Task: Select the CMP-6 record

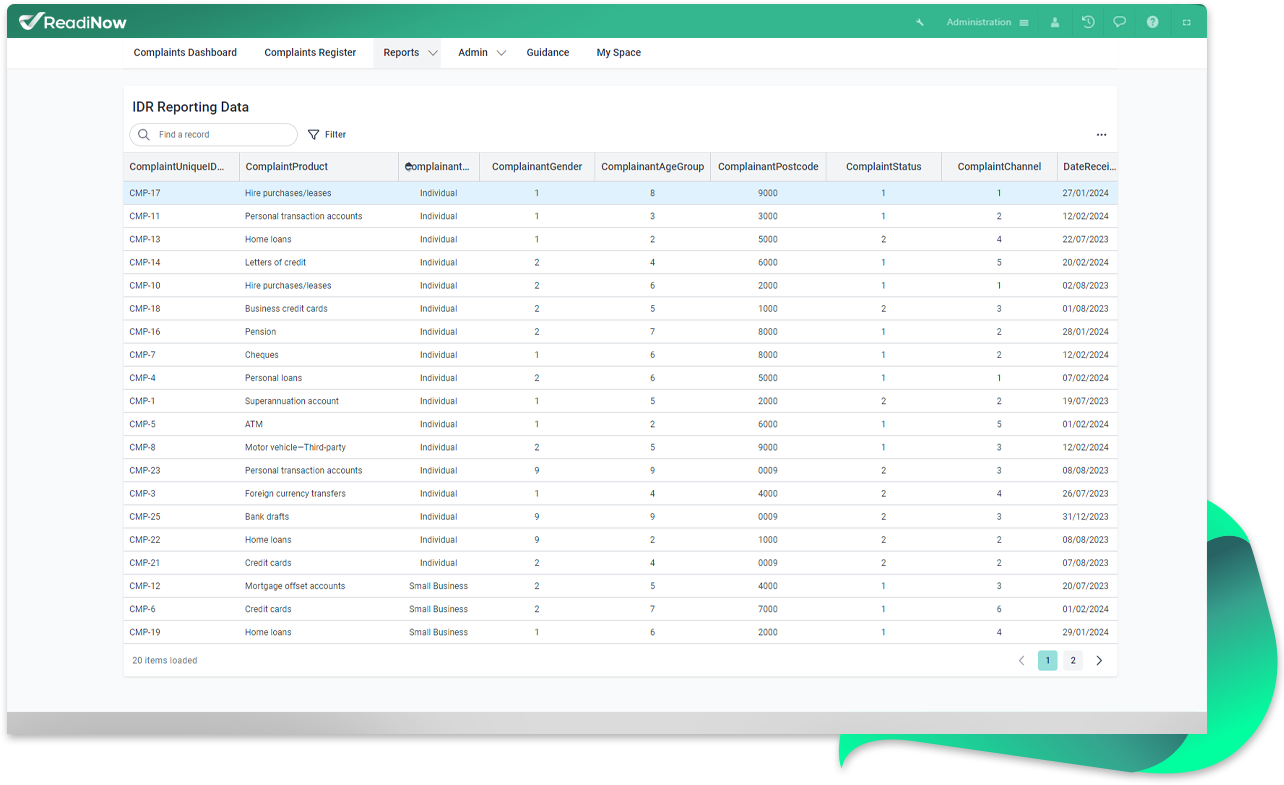Action: [620, 609]
